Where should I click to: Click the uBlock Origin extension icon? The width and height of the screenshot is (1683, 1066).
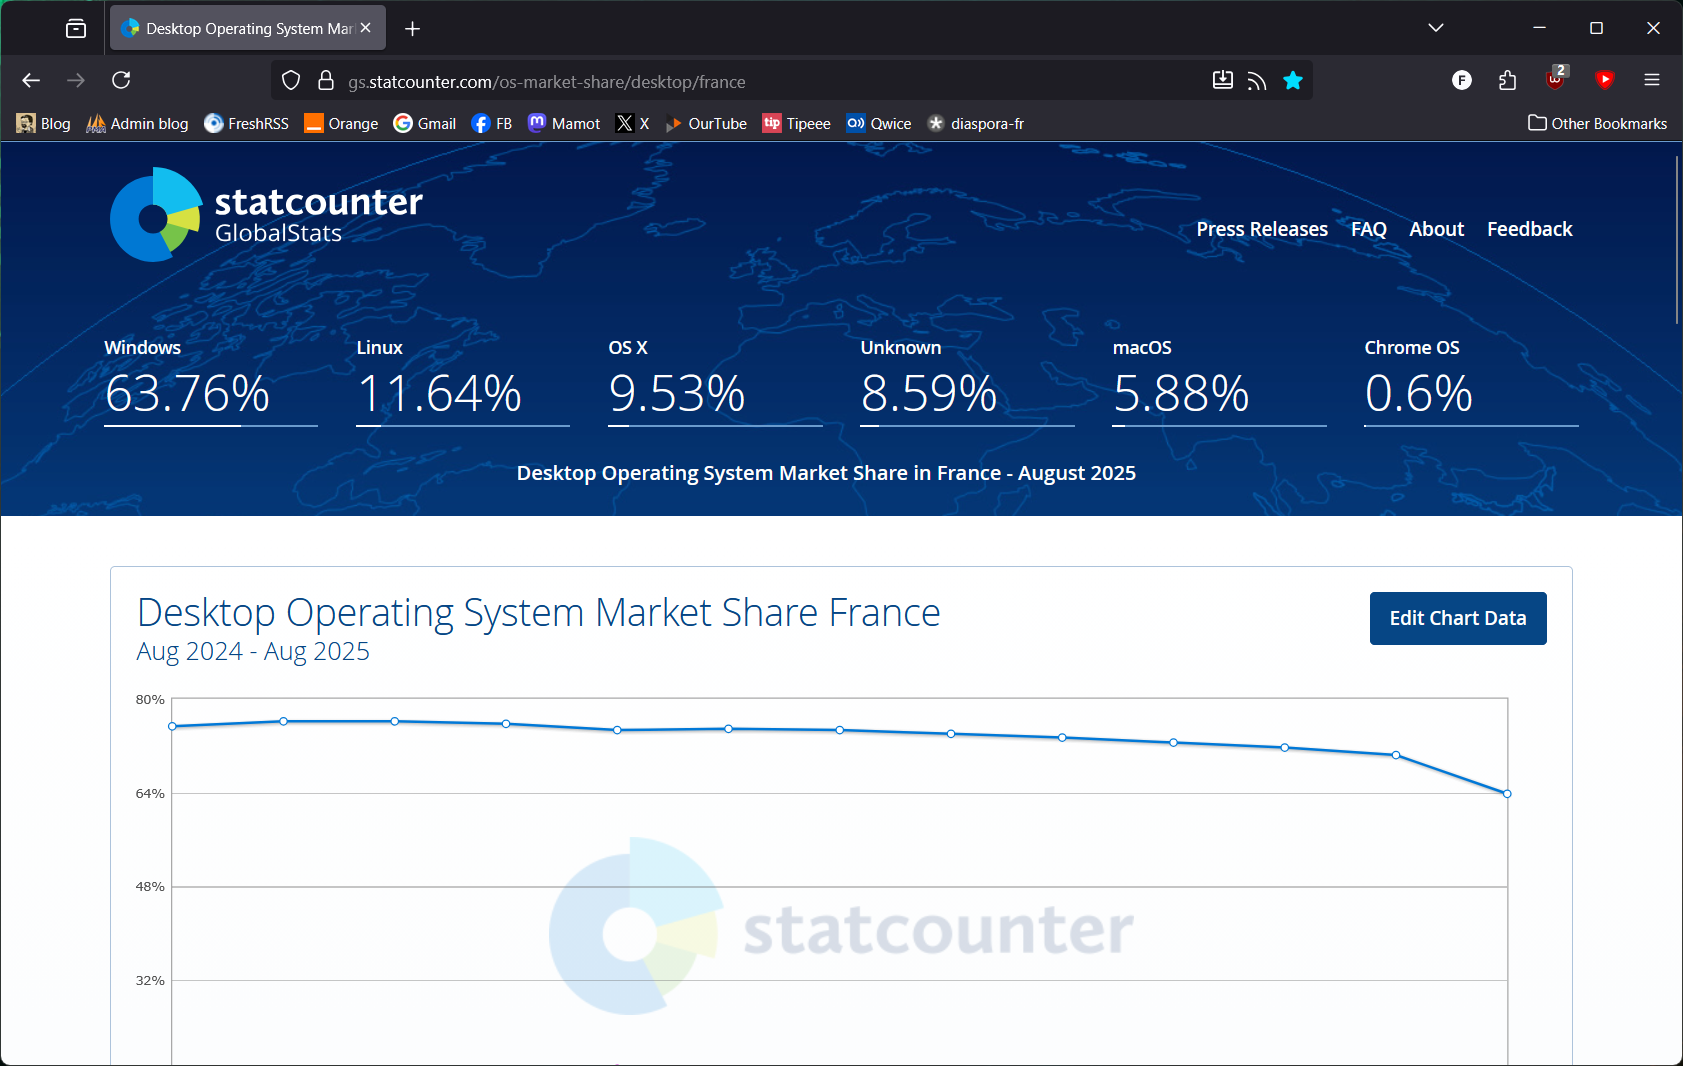pos(1555,80)
